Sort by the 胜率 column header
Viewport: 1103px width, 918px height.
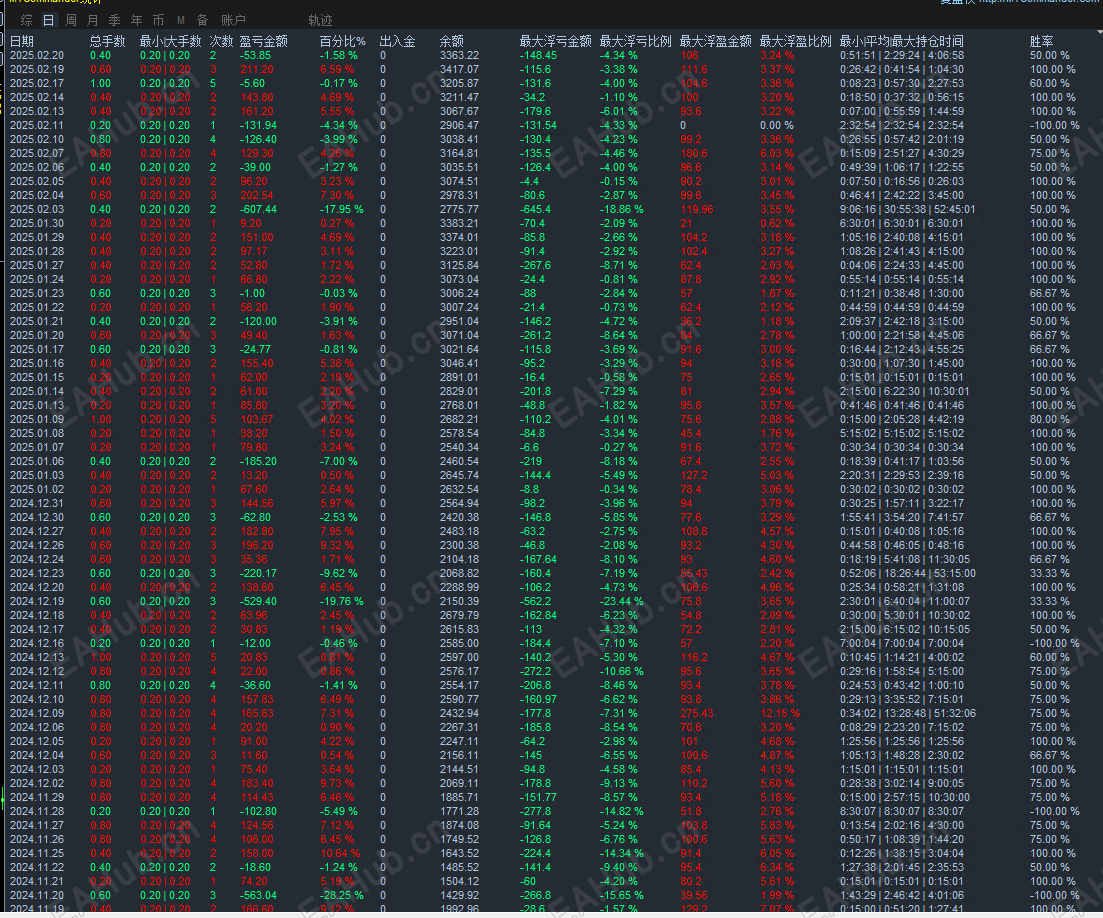[x=1042, y=42]
